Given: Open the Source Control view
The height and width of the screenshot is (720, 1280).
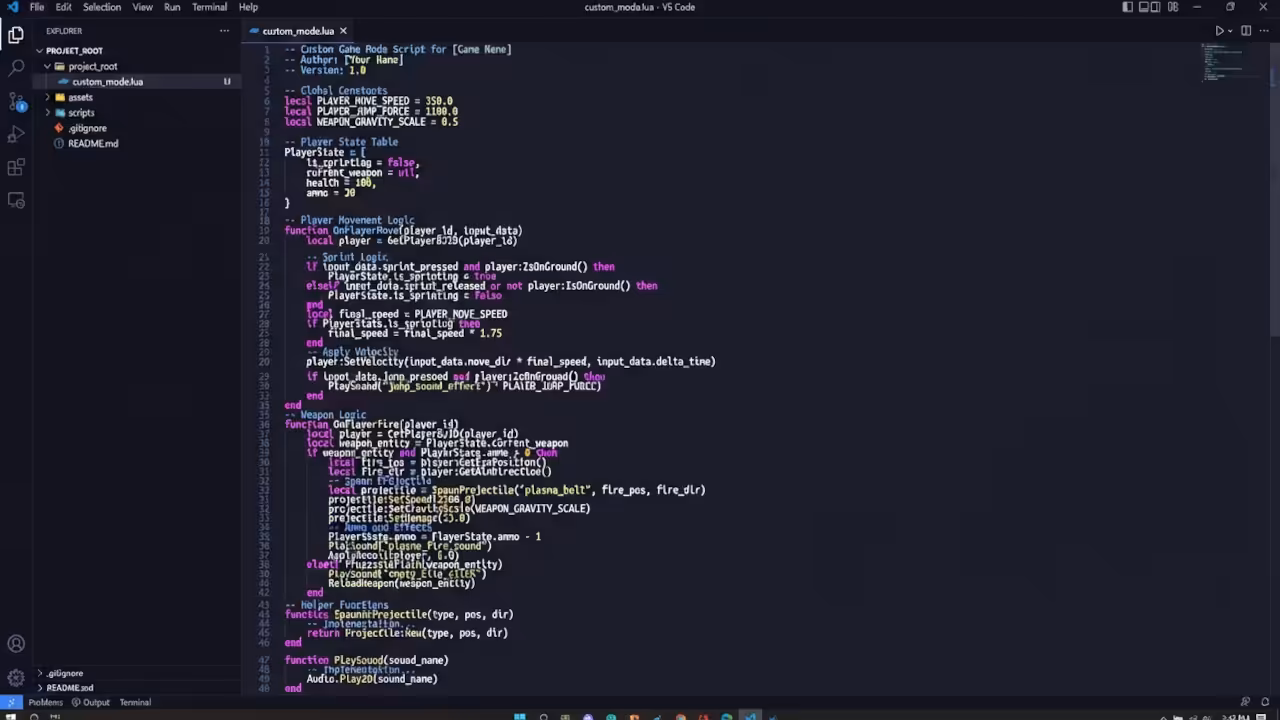Looking at the screenshot, I should coord(16,101).
